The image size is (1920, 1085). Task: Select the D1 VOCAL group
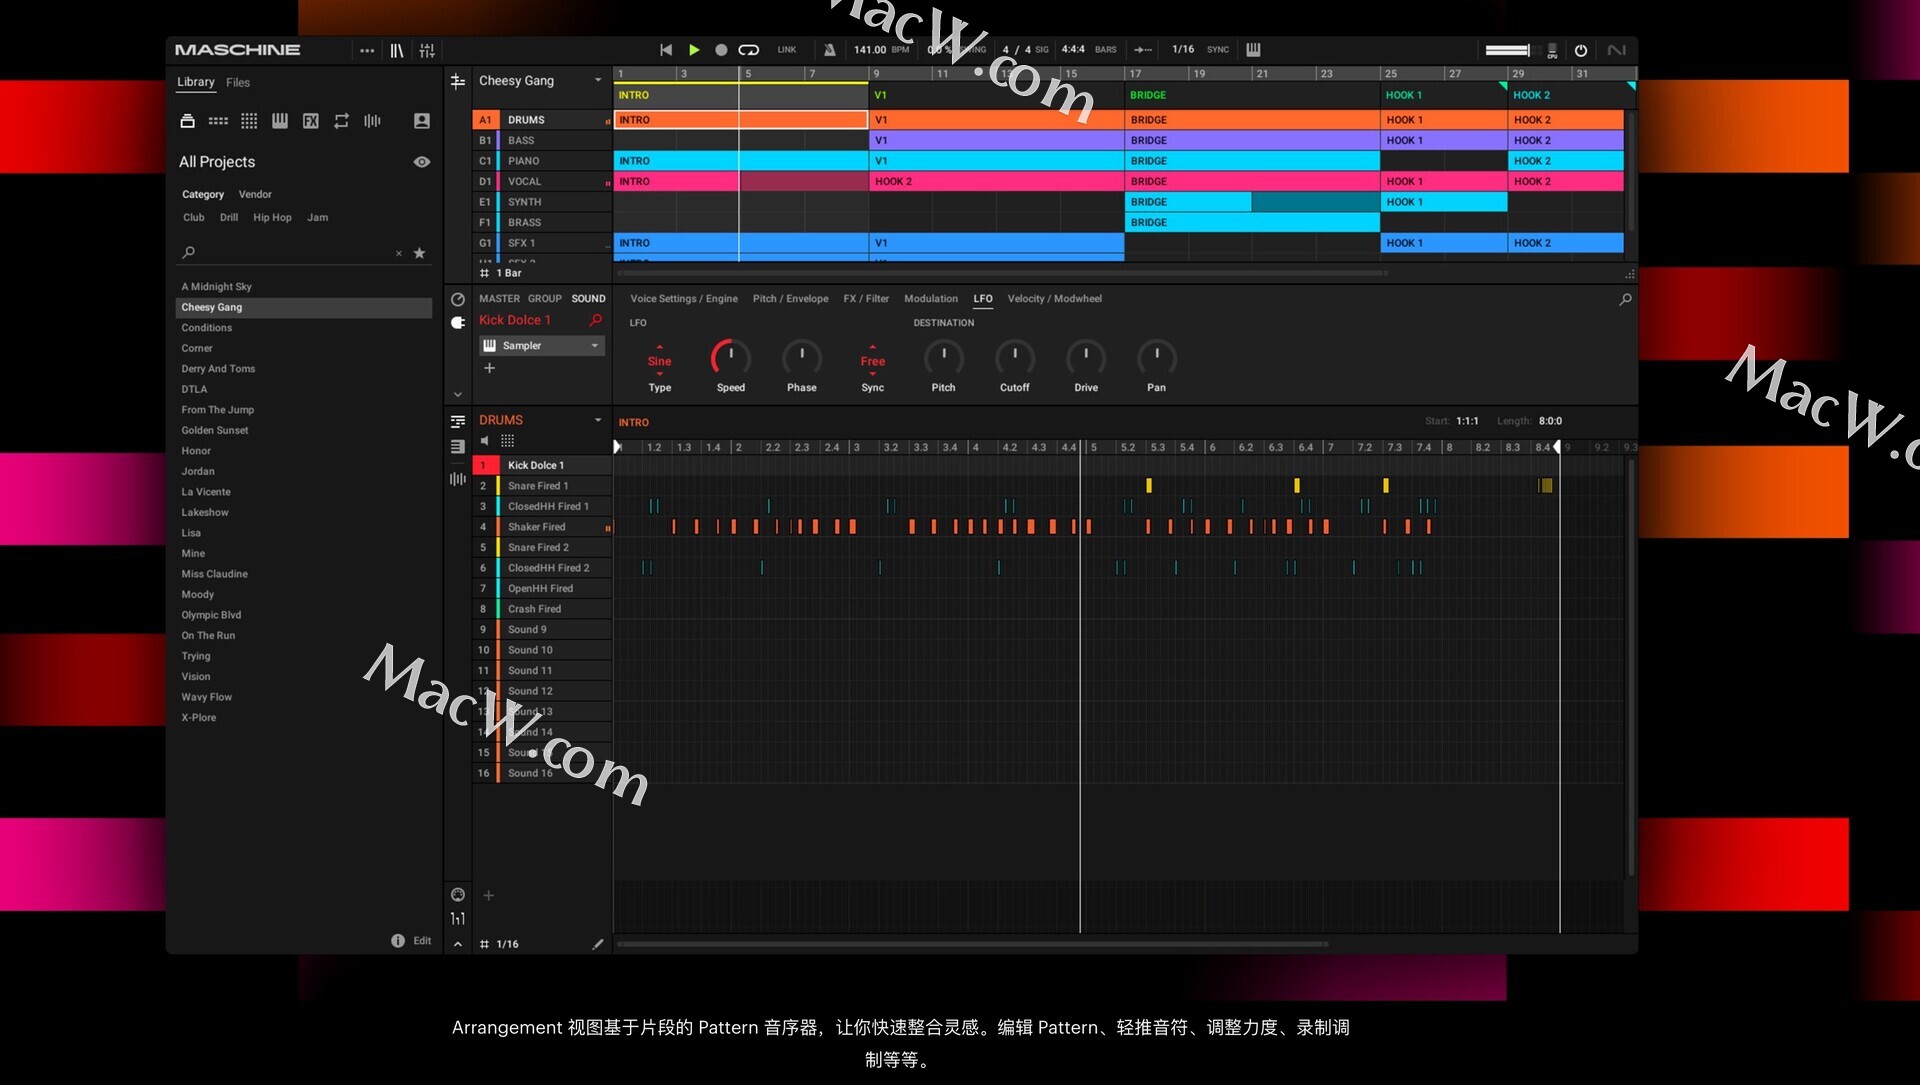click(541, 182)
